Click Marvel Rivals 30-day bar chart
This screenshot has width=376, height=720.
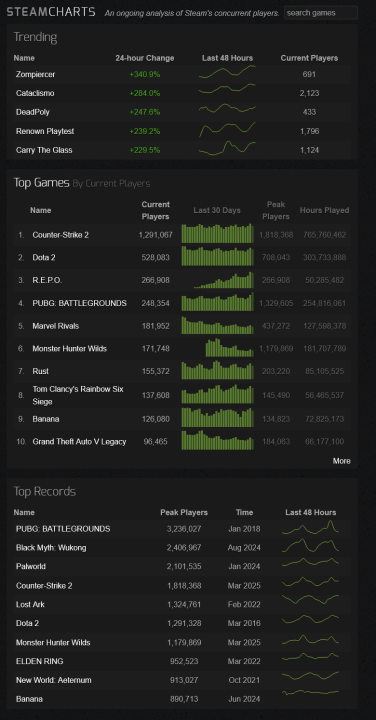(218, 325)
